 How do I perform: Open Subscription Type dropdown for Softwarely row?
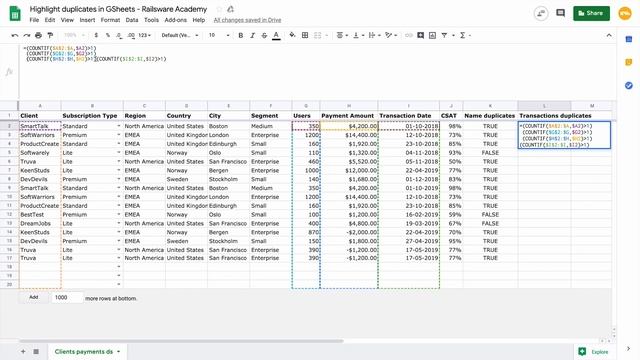pos(119,153)
